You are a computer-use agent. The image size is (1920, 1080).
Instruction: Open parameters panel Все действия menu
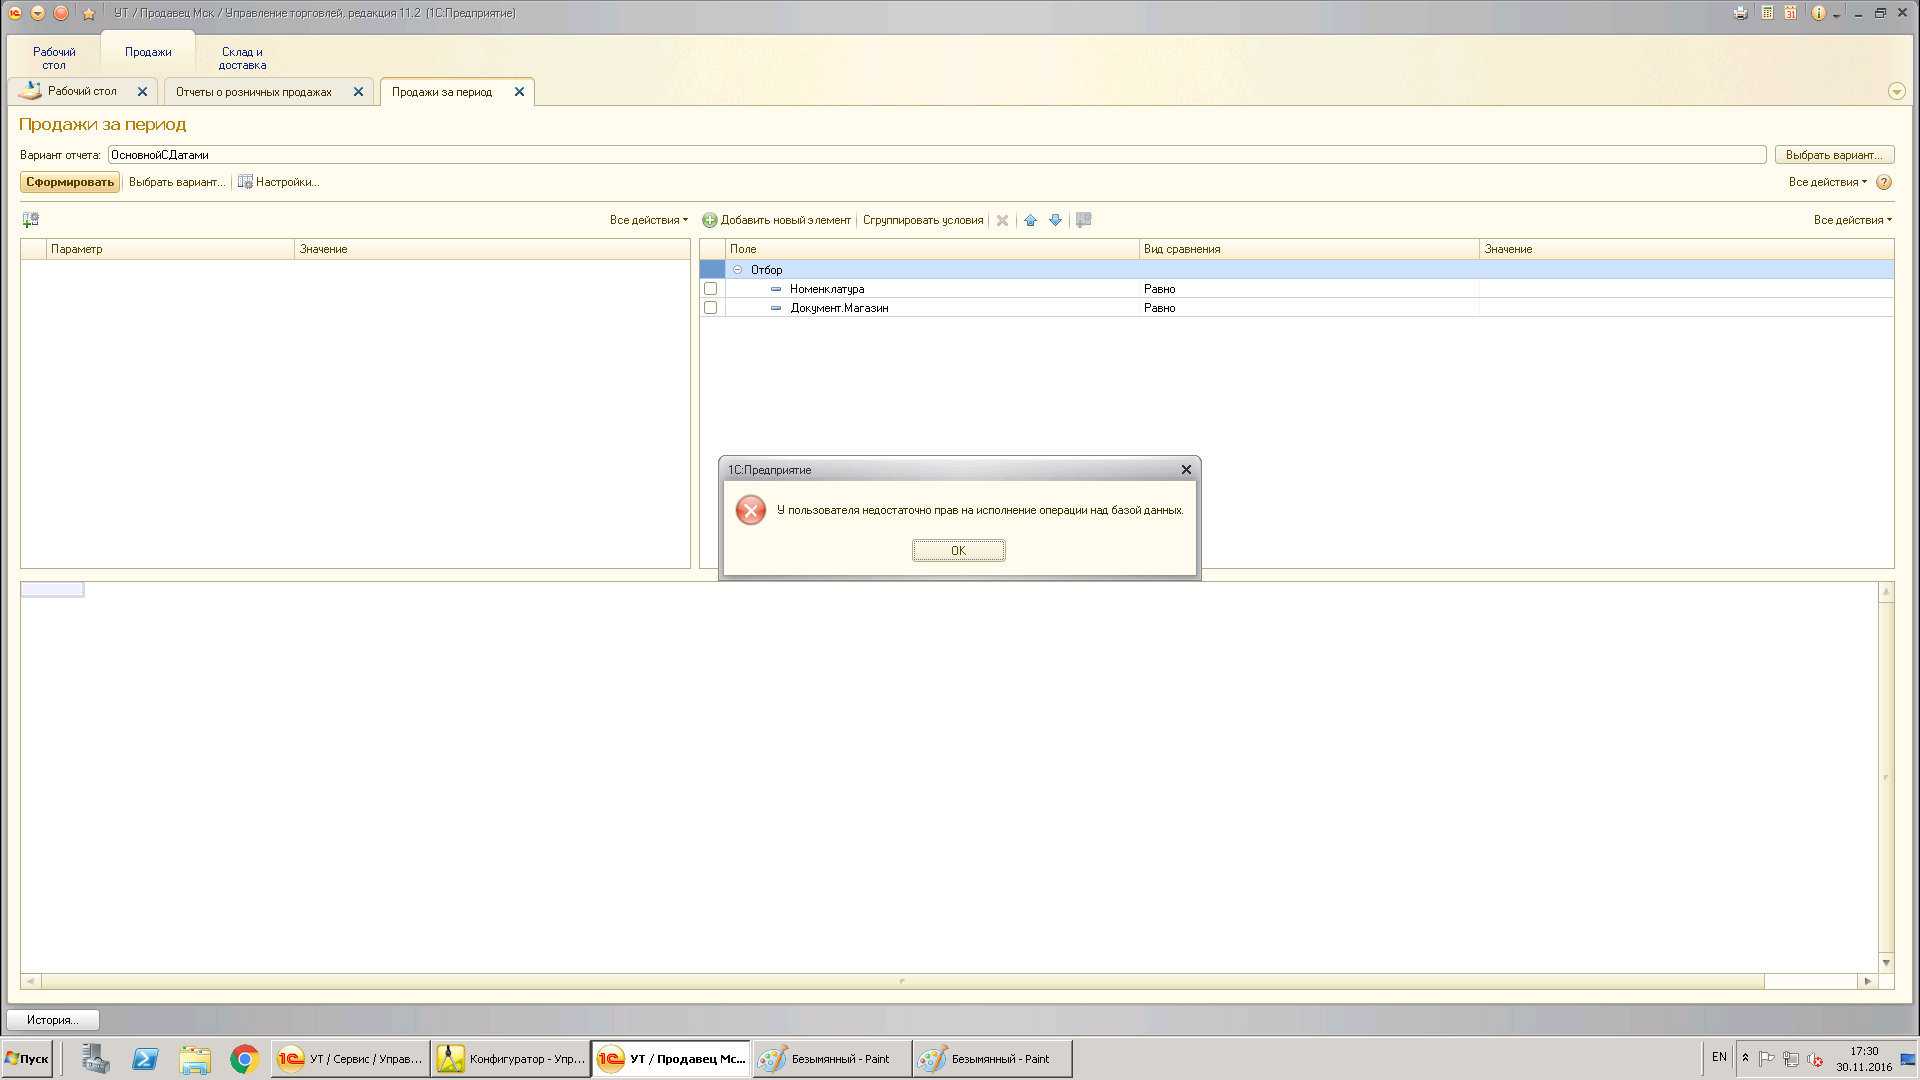tap(648, 220)
